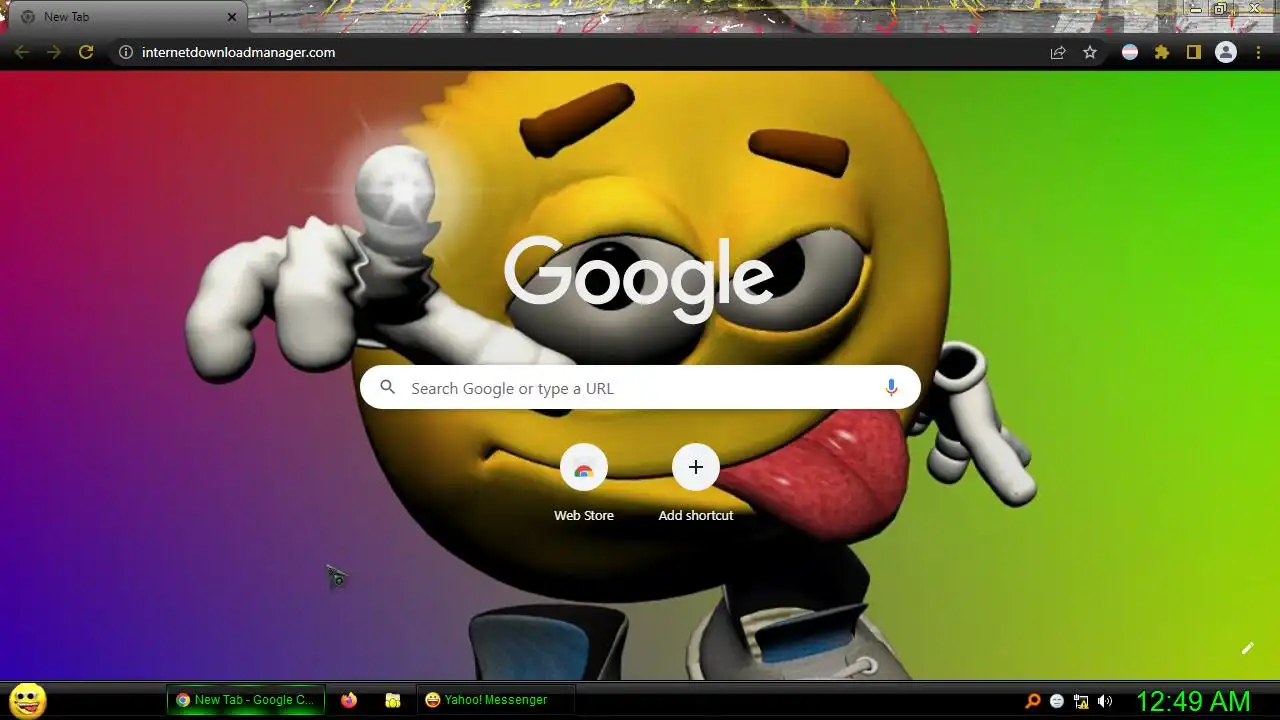This screenshot has width=1280, height=720.
Task: Click the browser back arrow
Action: [21, 52]
